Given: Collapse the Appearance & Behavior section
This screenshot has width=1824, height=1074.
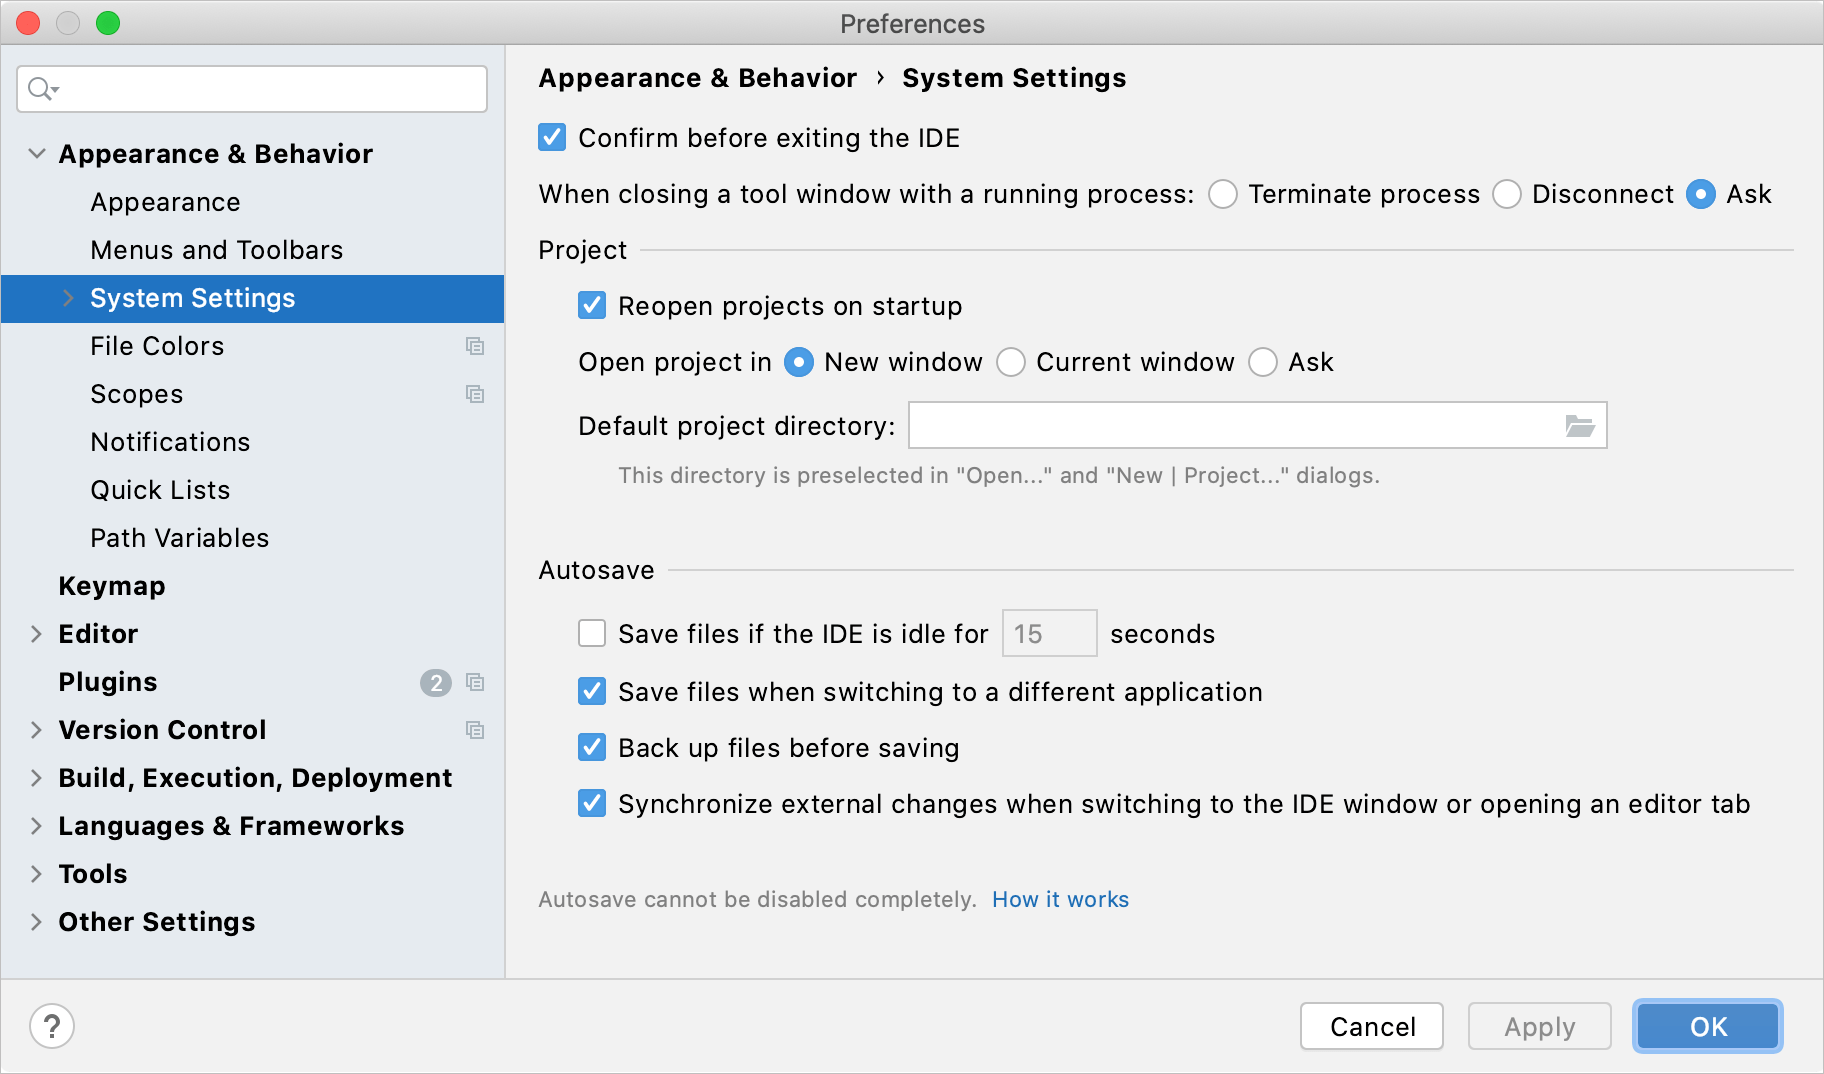Looking at the screenshot, I should 37,153.
